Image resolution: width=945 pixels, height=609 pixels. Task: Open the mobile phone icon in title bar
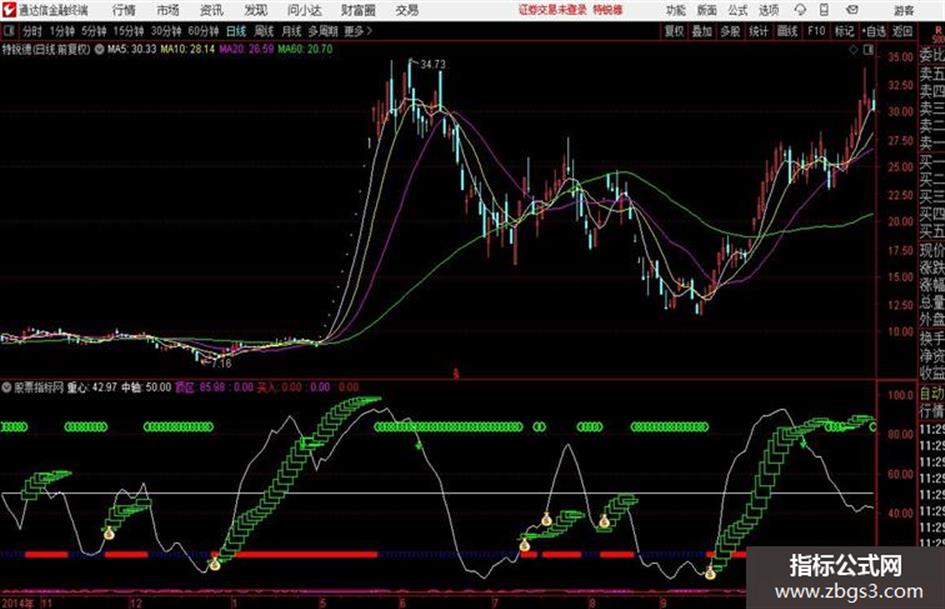point(824,10)
